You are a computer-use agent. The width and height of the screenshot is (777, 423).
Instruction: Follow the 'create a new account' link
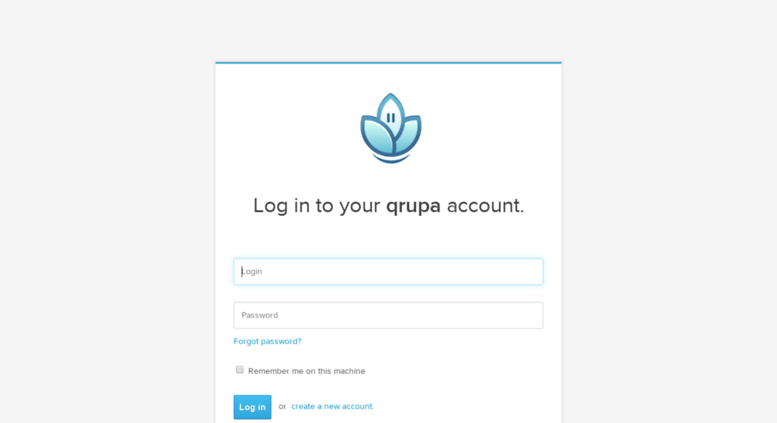[x=332, y=406]
